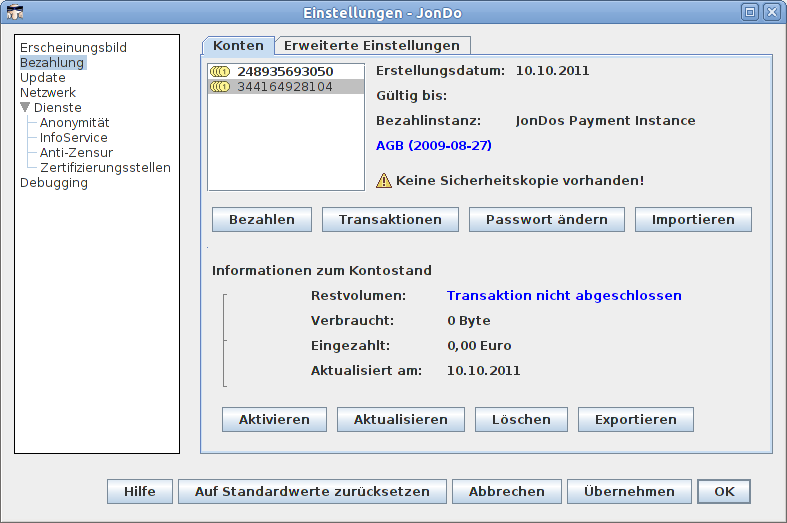The image size is (787, 523).
Task: Open Anonymität under Dienste
Action: pyautogui.click(x=74, y=122)
